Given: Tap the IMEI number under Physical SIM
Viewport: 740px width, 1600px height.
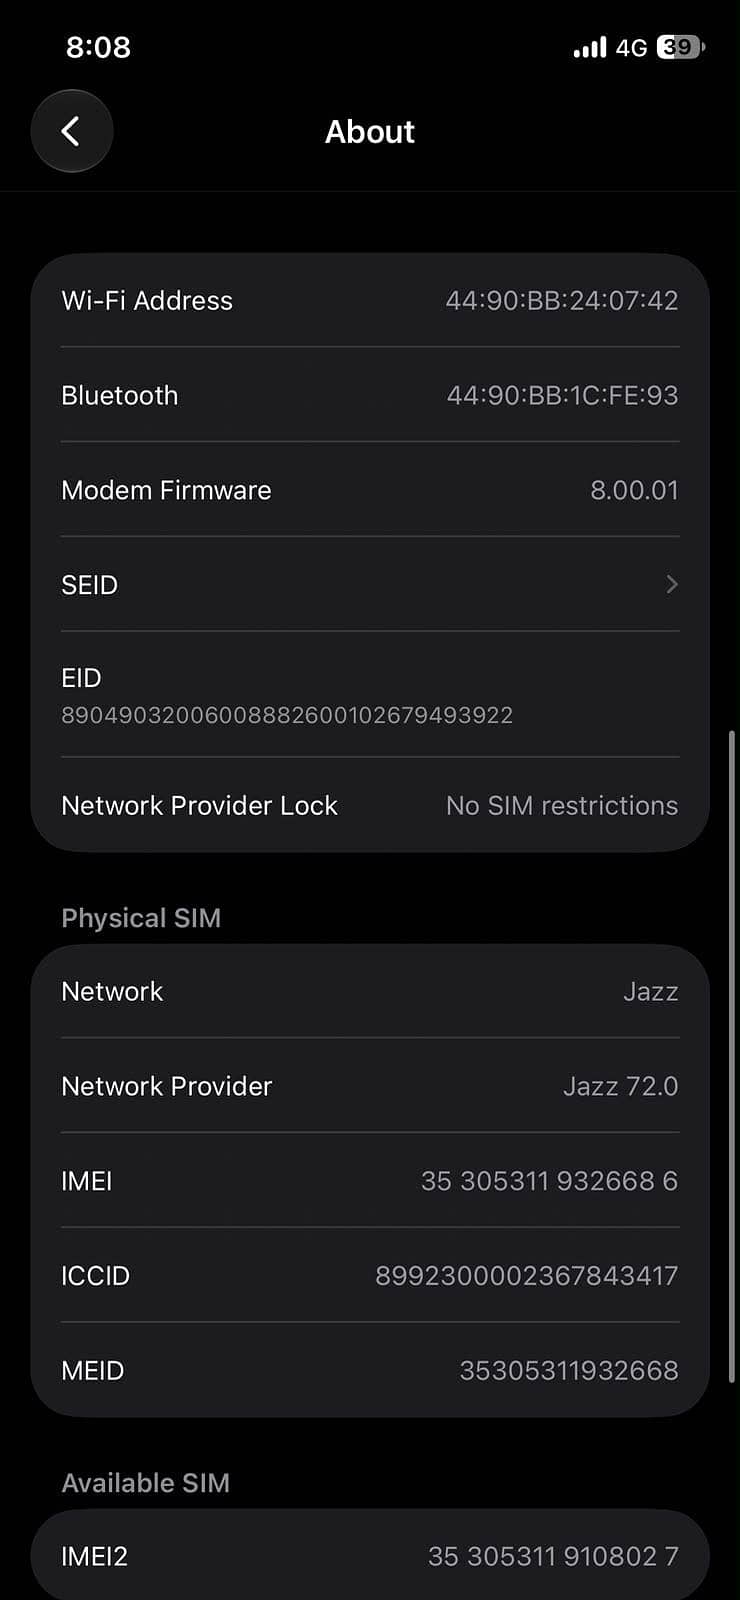Looking at the screenshot, I should pyautogui.click(x=549, y=1181).
